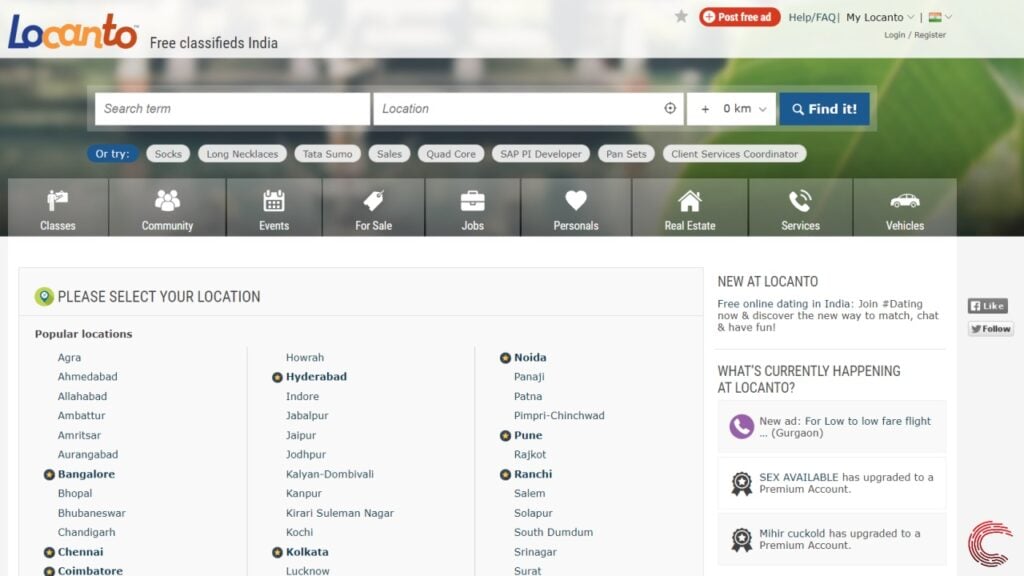This screenshot has height=576, width=1024.
Task: Choose Pune from popular locations
Action: click(528, 436)
